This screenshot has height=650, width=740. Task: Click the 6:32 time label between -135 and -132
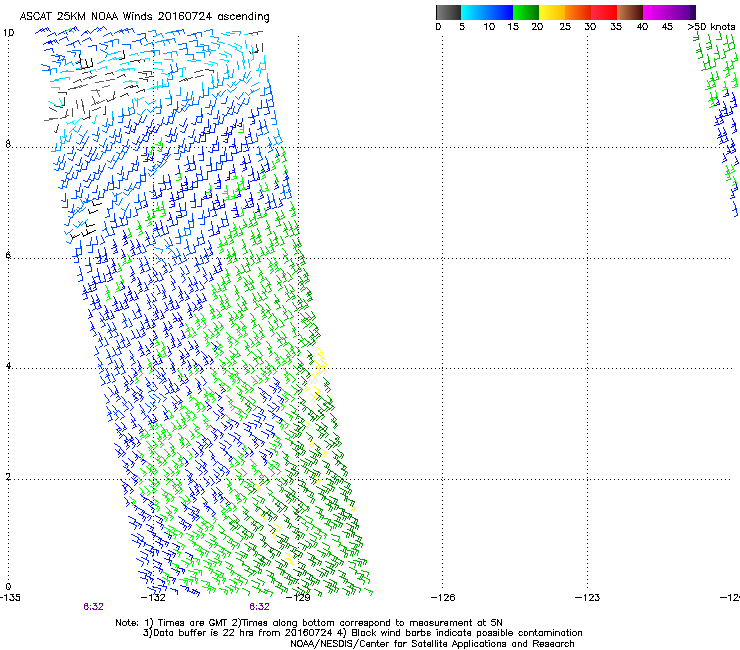click(x=93, y=607)
